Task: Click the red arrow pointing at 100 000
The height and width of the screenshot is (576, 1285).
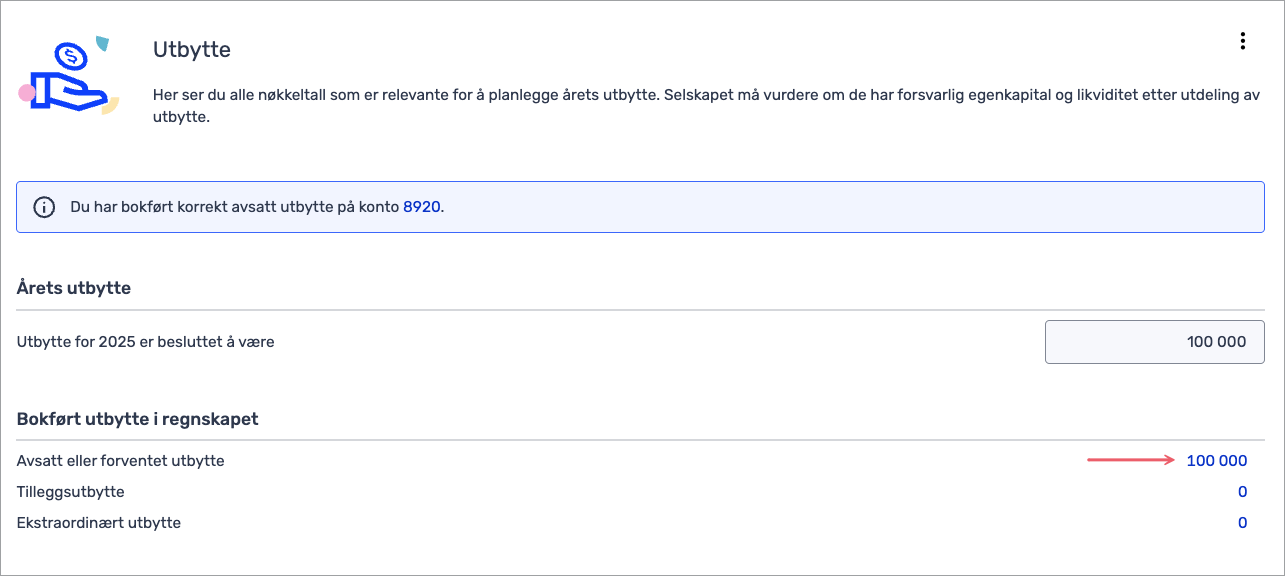Action: pyautogui.click(x=1131, y=460)
